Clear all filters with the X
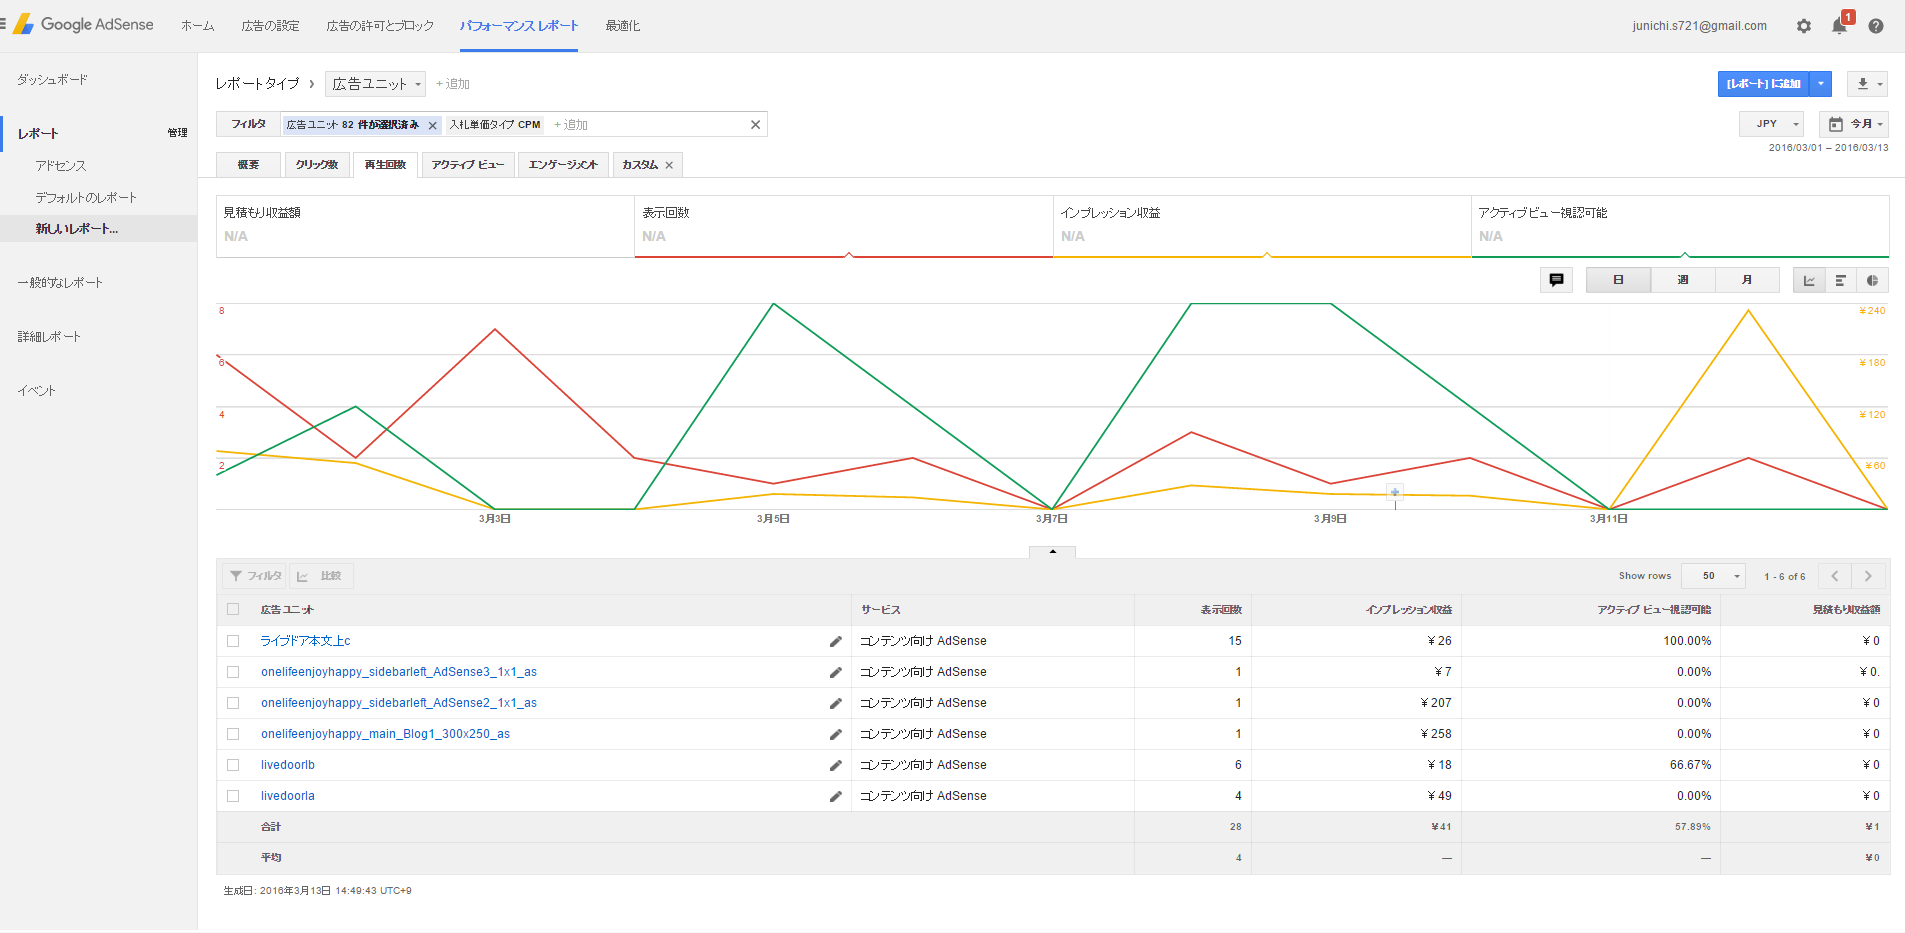The width and height of the screenshot is (1905, 933). click(755, 125)
